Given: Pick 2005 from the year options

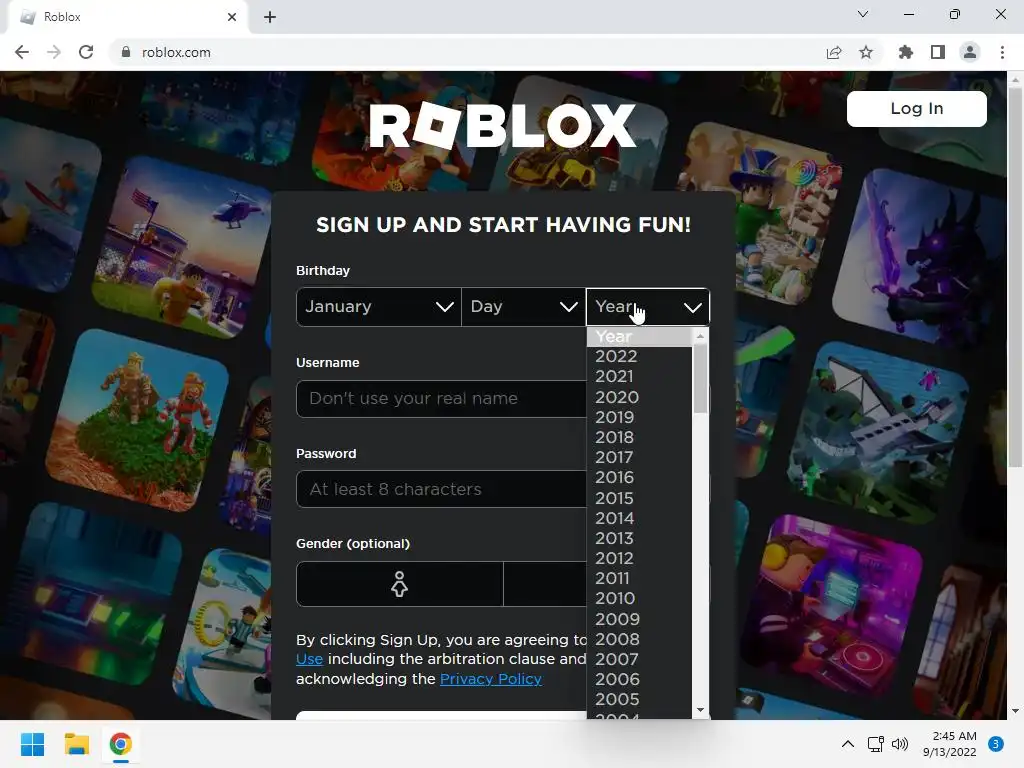Looking at the screenshot, I should coord(639,700).
